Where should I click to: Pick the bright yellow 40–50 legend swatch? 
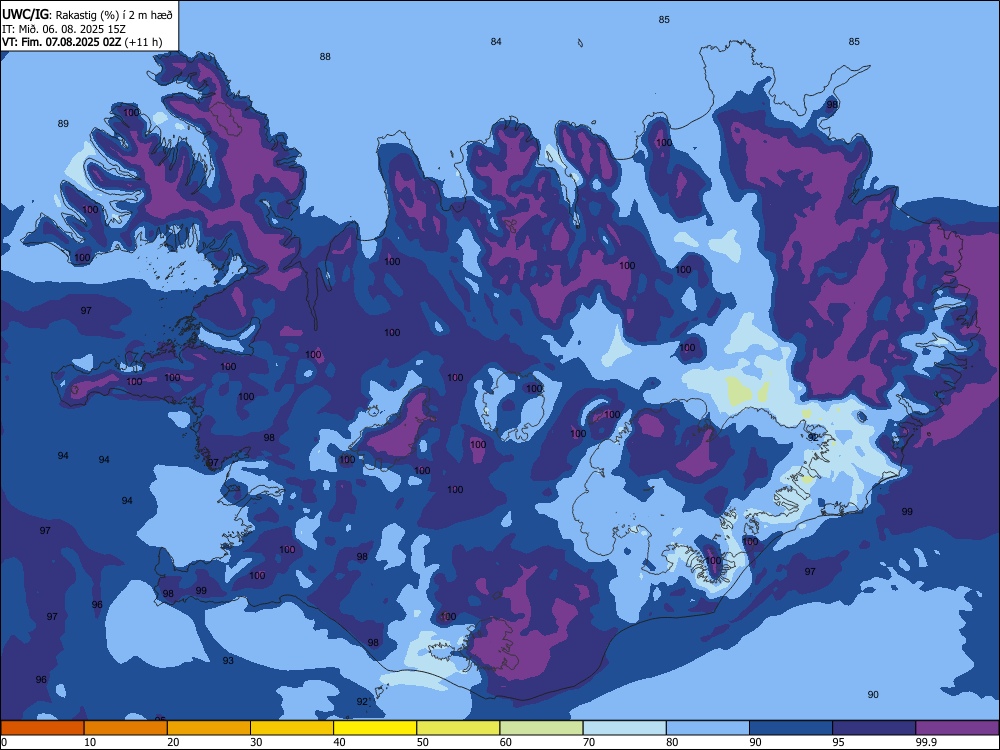pyautogui.click(x=375, y=728)
